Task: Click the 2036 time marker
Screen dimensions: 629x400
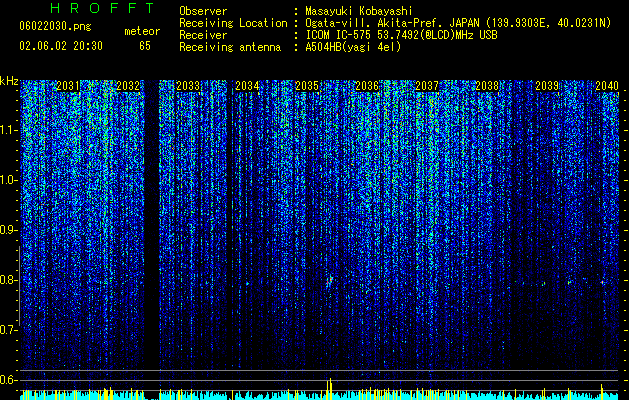Action: click(367, 86)
